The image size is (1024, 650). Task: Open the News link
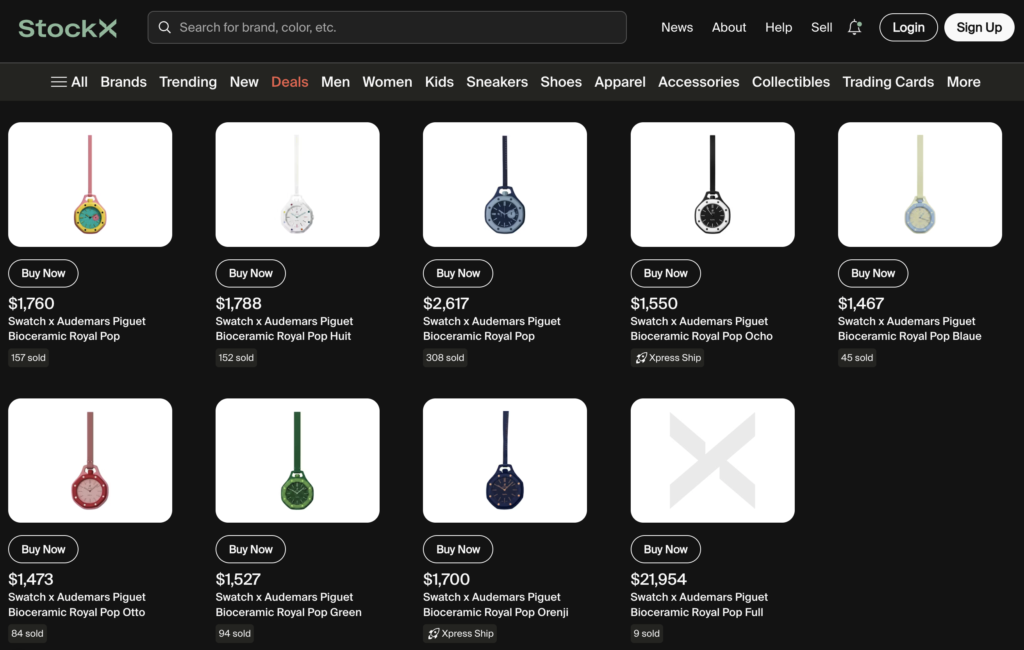click(677, 27)
